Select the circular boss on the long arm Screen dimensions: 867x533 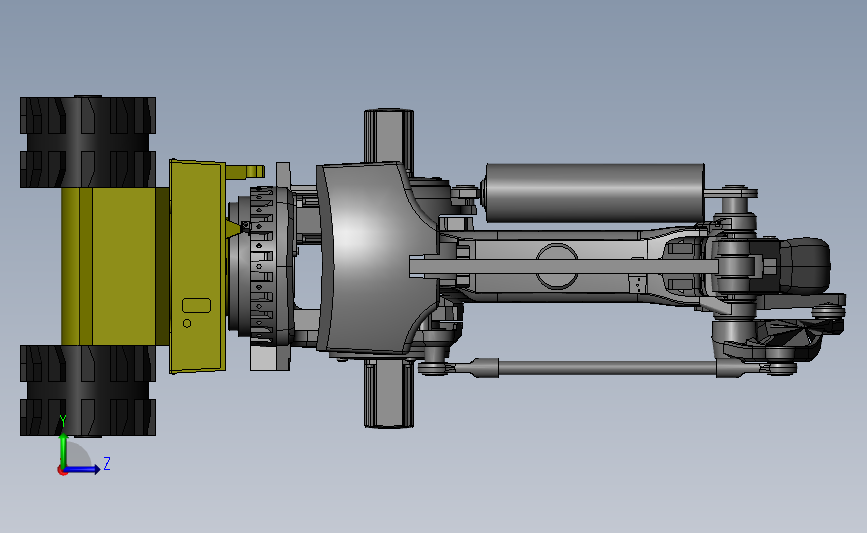[557, 266]
